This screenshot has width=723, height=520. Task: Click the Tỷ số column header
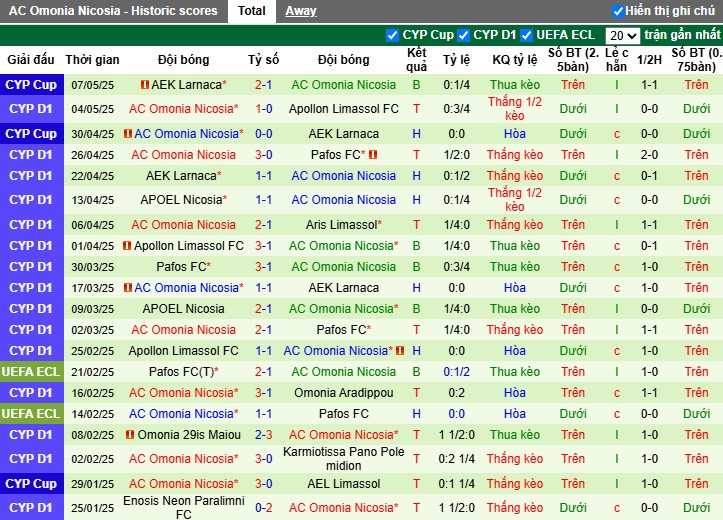[263, 60]
